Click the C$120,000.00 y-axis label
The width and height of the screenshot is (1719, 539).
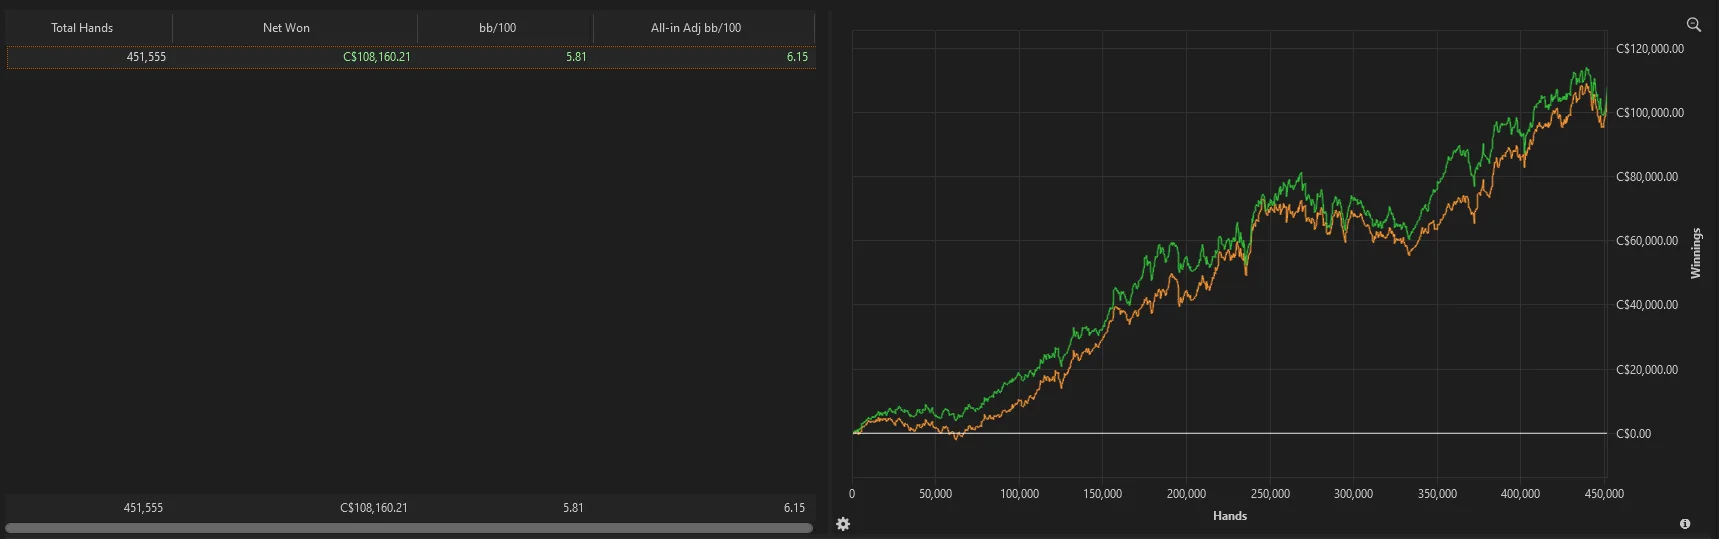1649,49
